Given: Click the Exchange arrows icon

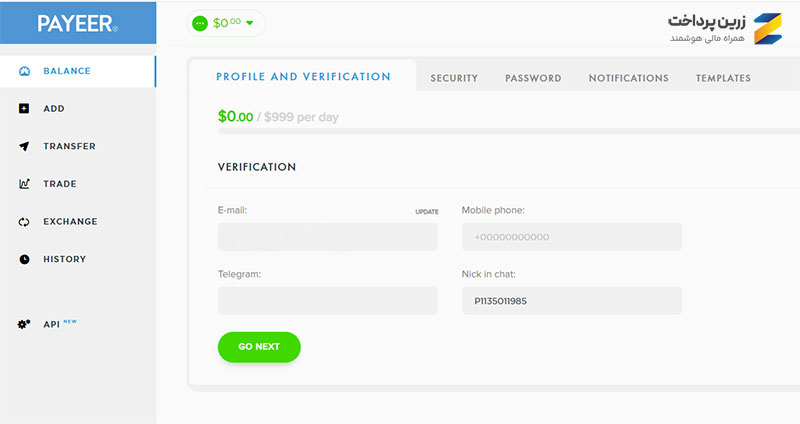Looking at the screenshot, I should coord(24,222).
